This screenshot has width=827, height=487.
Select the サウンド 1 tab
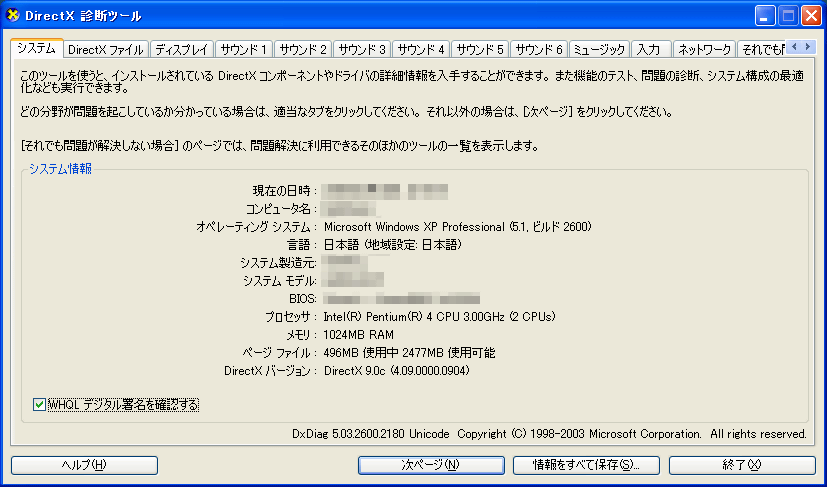click(x=242, y=49)
